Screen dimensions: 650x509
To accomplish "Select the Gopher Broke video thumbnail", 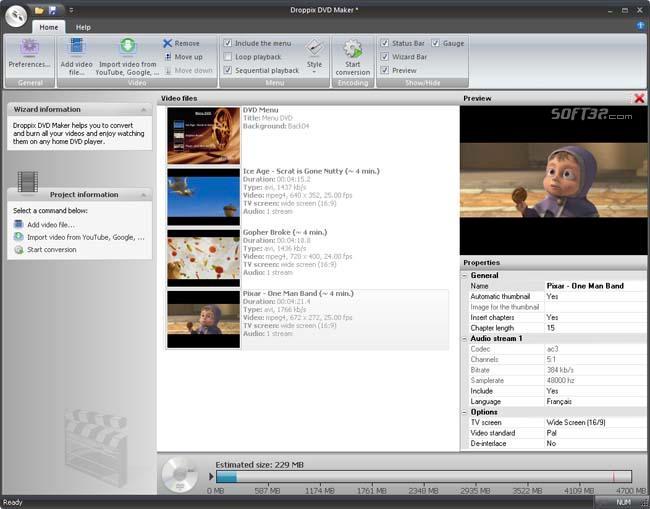I will [204, 258].
